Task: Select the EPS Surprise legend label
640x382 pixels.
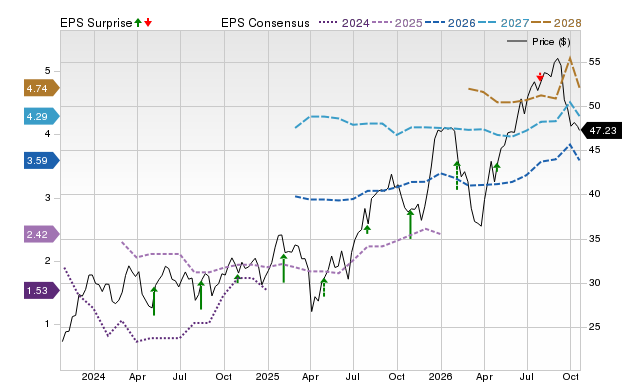Action: 96,23
